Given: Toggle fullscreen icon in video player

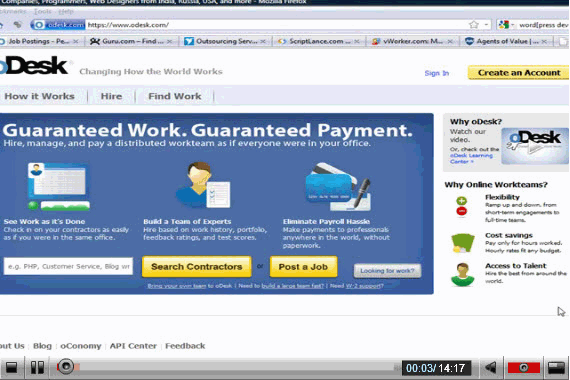Looking at the screenshot, I should (x=556, y=368).
